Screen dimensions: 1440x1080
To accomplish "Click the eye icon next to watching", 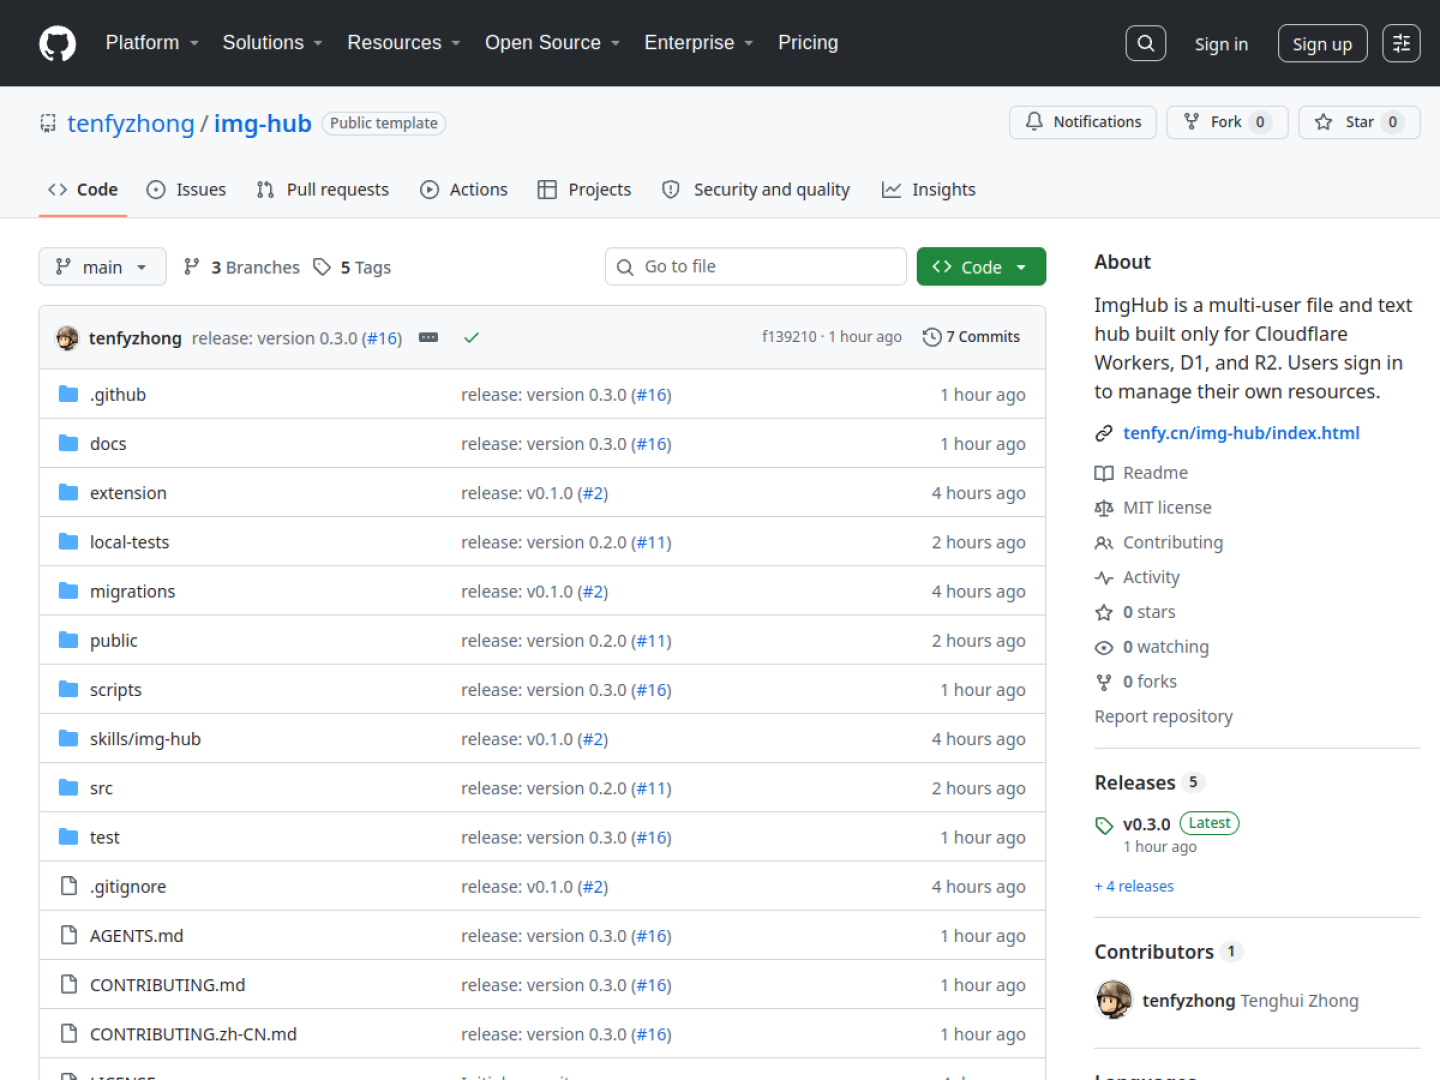I will click(1104, 648).
